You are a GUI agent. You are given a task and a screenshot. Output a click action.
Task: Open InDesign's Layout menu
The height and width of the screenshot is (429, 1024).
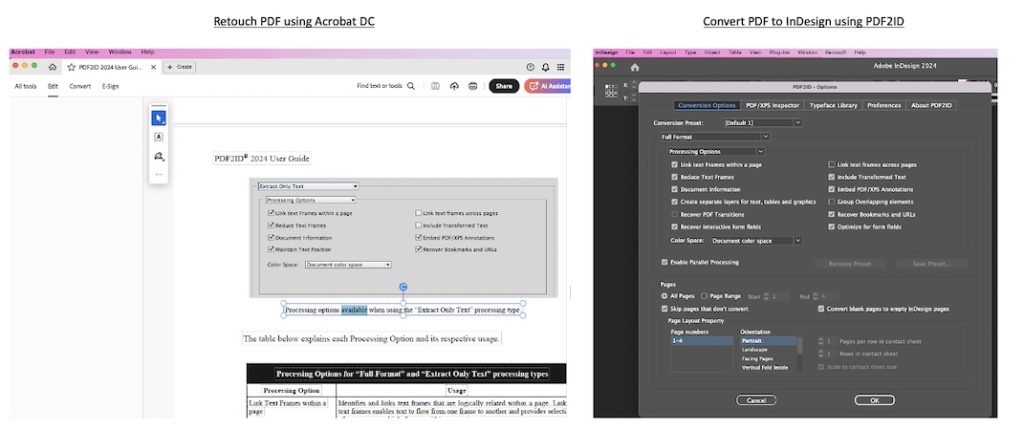point(668,52)
